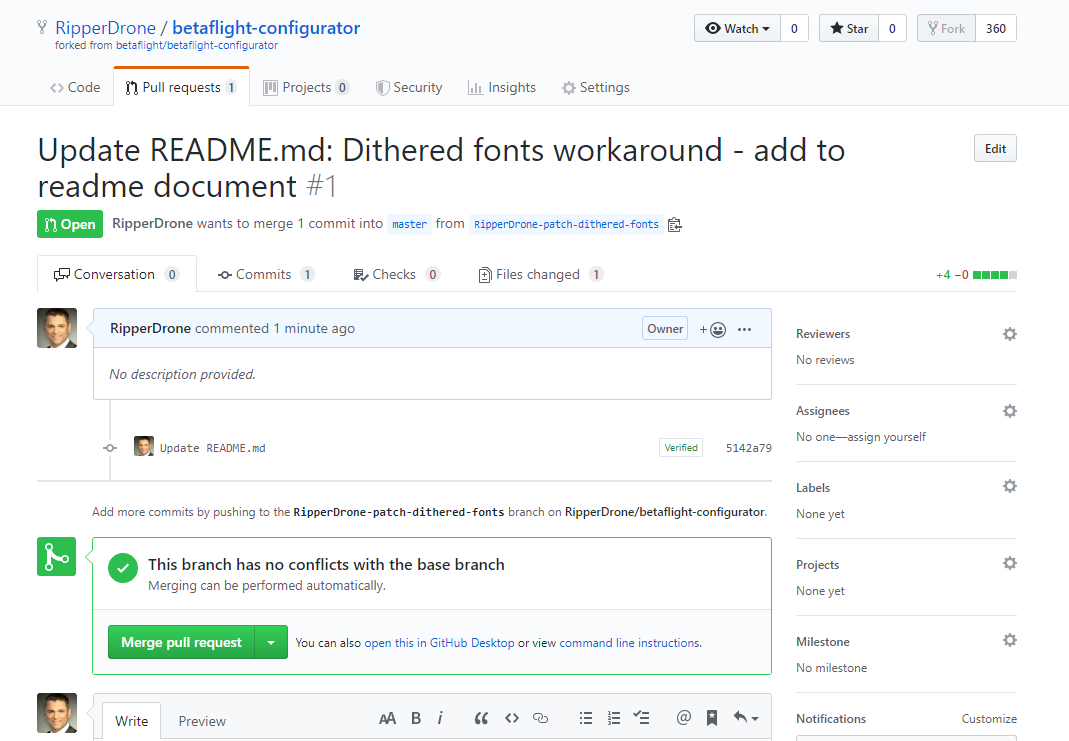Open commit hash 5142a79
The height and width of the screenshot is (741, 1069).
(749, 448)
